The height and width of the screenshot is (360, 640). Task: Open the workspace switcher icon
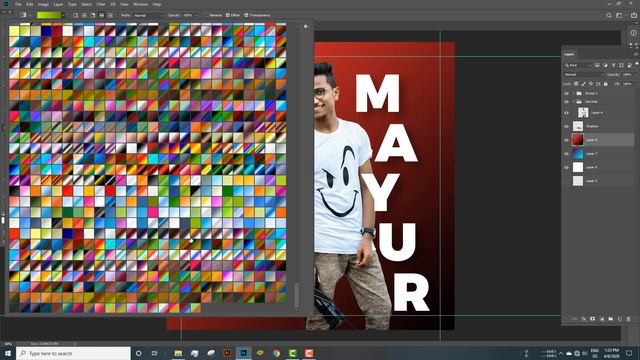point(620,15)
